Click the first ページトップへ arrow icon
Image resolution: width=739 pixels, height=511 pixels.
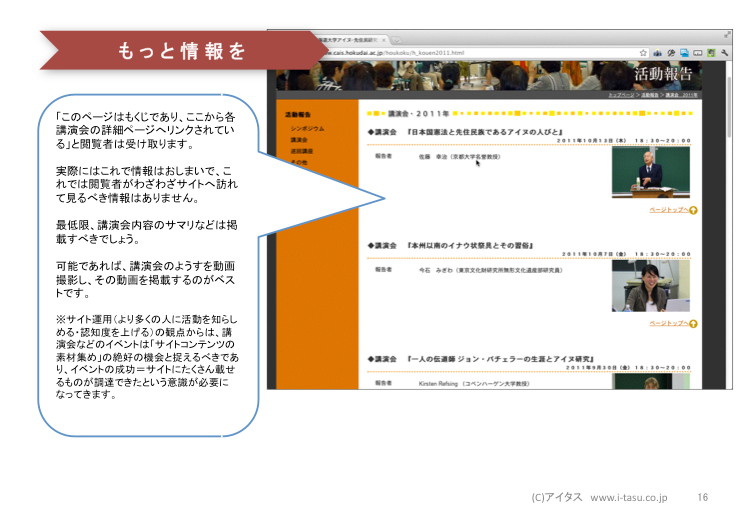(693, 211)
